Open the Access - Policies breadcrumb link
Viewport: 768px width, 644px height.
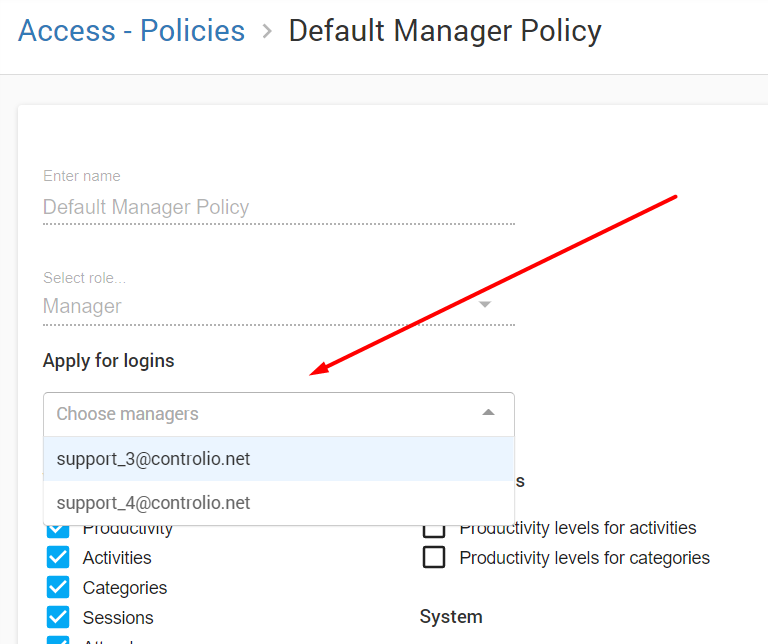(x=131, y=31)
